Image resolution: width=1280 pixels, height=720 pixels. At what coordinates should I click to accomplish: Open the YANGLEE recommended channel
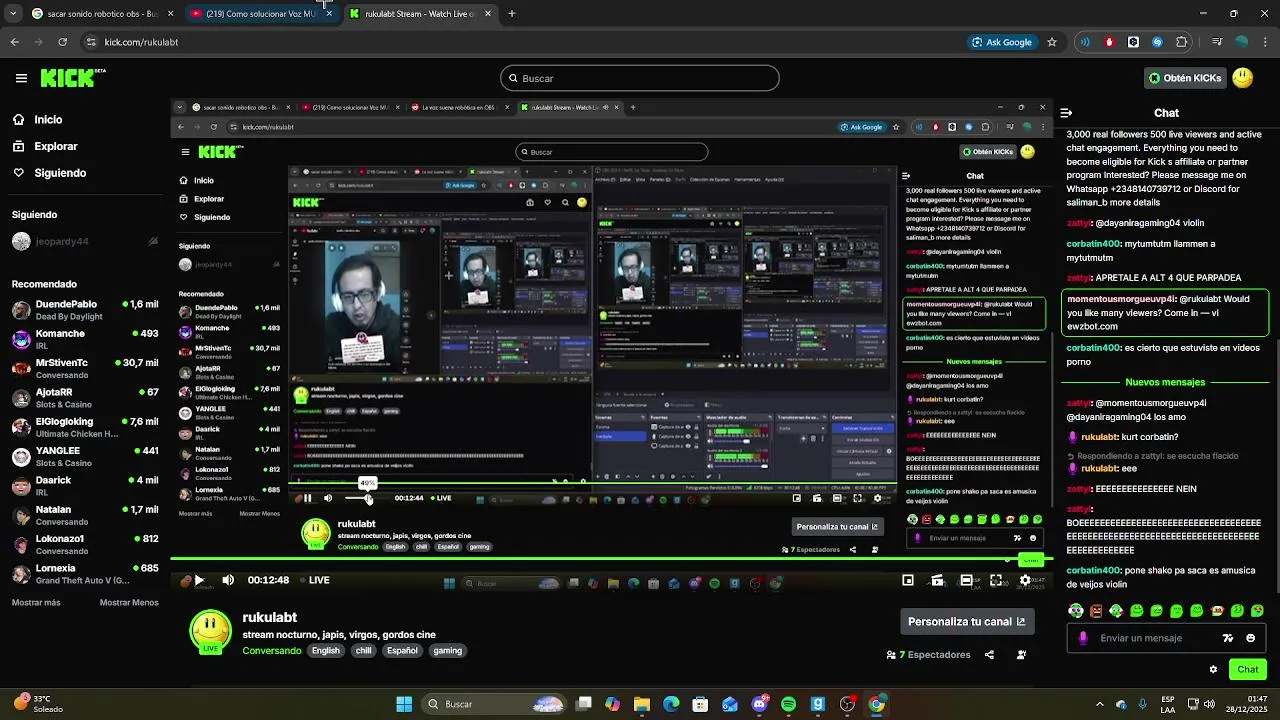click(x=84, y=456)
